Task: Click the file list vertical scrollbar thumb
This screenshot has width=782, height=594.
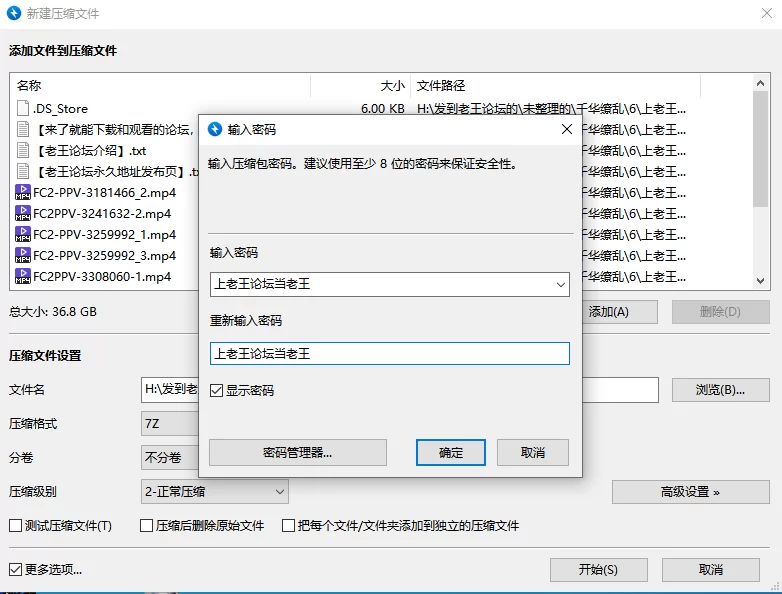Action: (760, 149)
